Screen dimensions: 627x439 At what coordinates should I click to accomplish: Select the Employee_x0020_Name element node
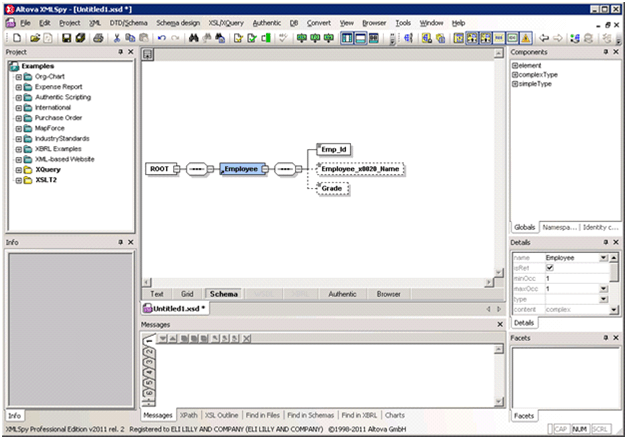(x=360, y=169)
